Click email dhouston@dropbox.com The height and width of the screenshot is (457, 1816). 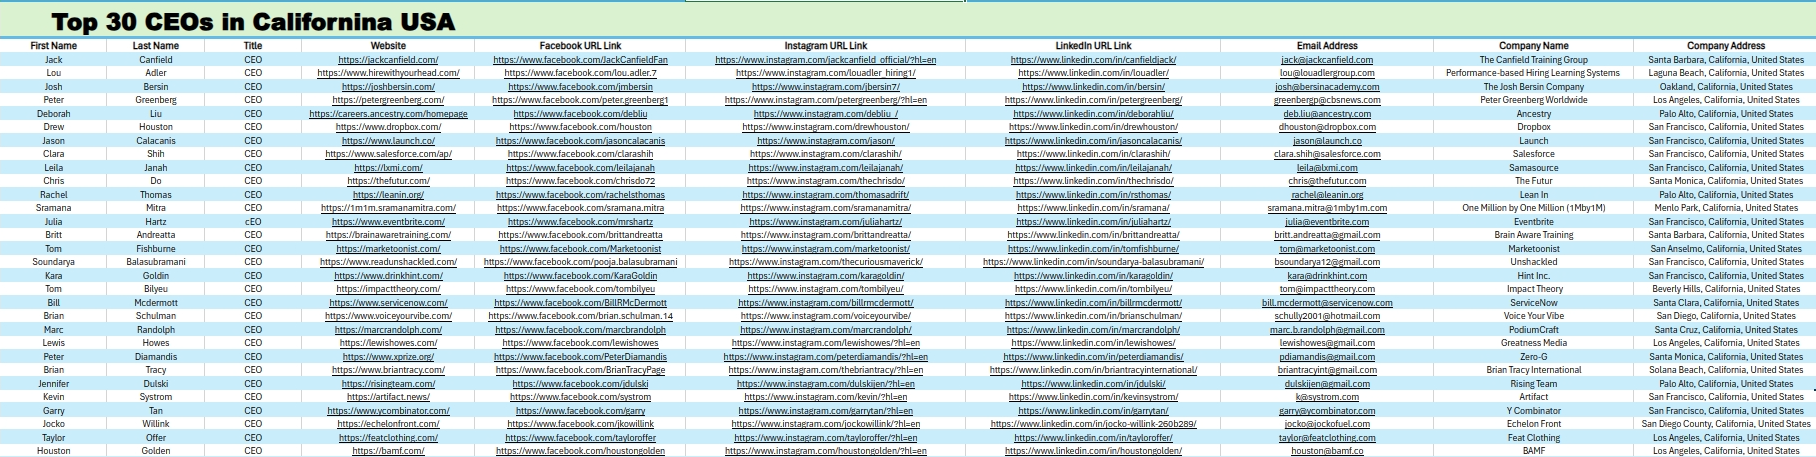(x=1326, y=127)
